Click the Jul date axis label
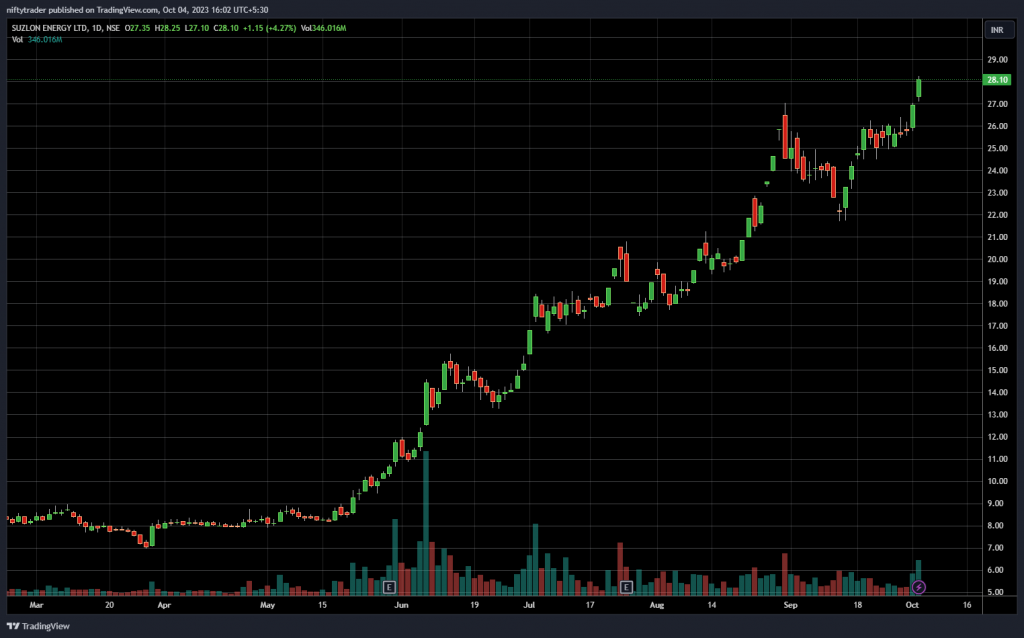 click(528, 605)
